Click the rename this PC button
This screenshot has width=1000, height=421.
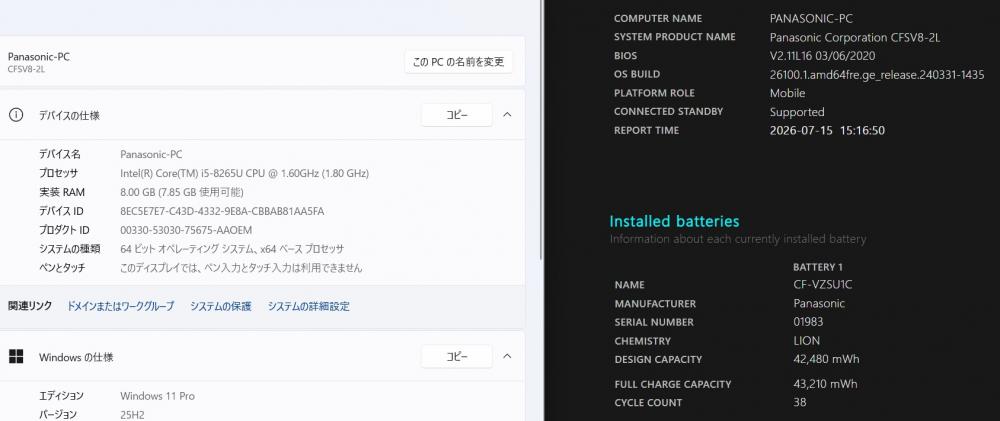[x=459, y=62]
